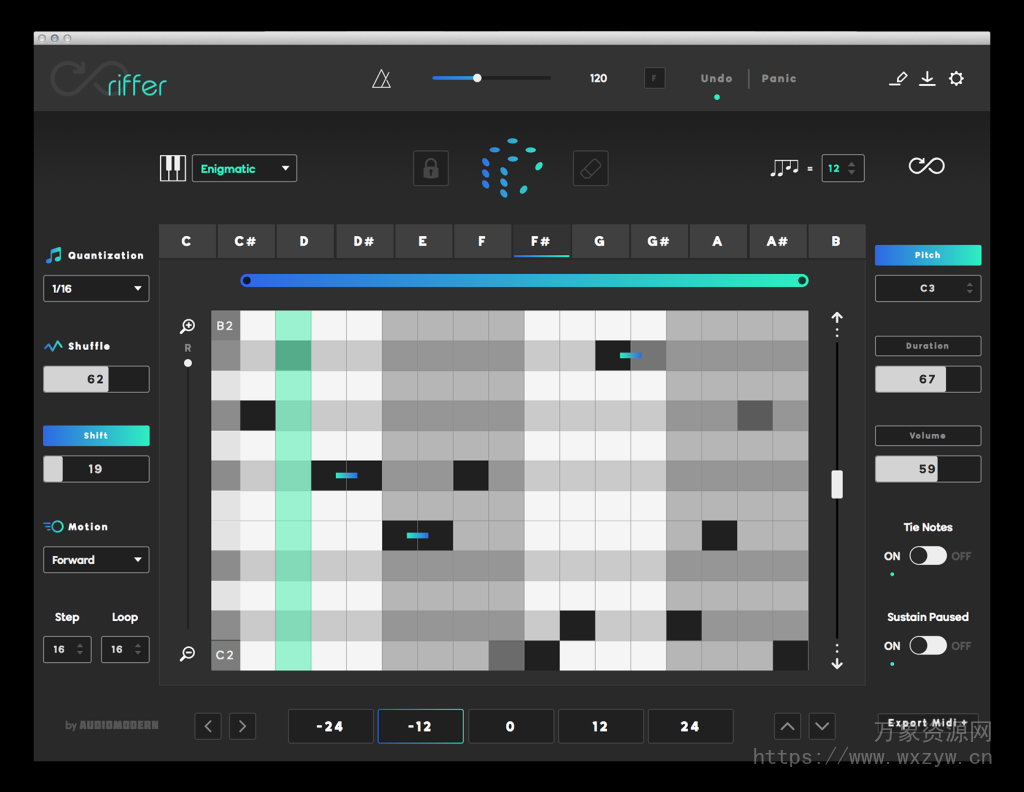1024x792 pixels.
Task: Click the eraser icon to clear notes
Action: pos(590,168)
